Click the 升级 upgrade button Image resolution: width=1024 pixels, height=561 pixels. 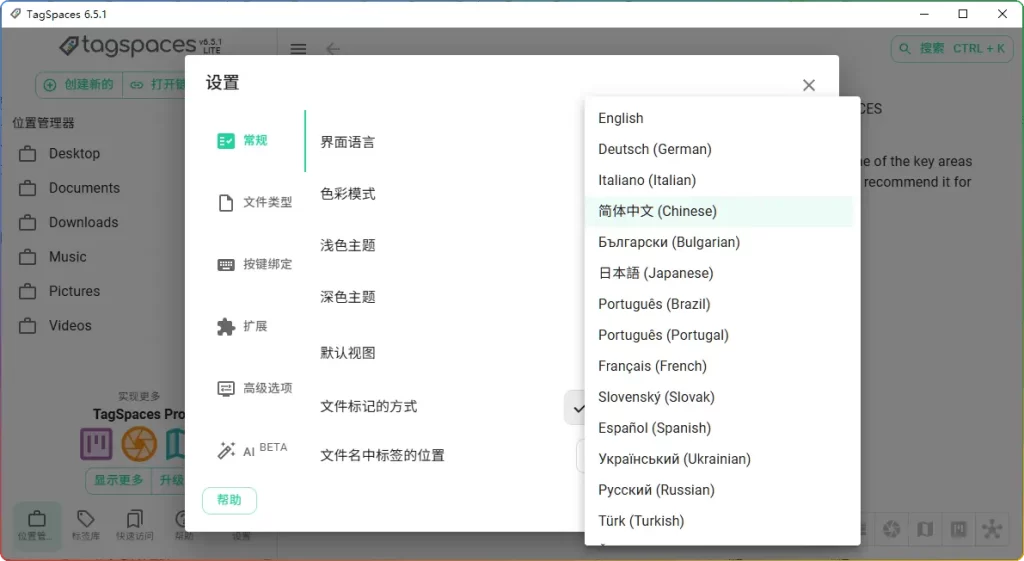(168, 481)
